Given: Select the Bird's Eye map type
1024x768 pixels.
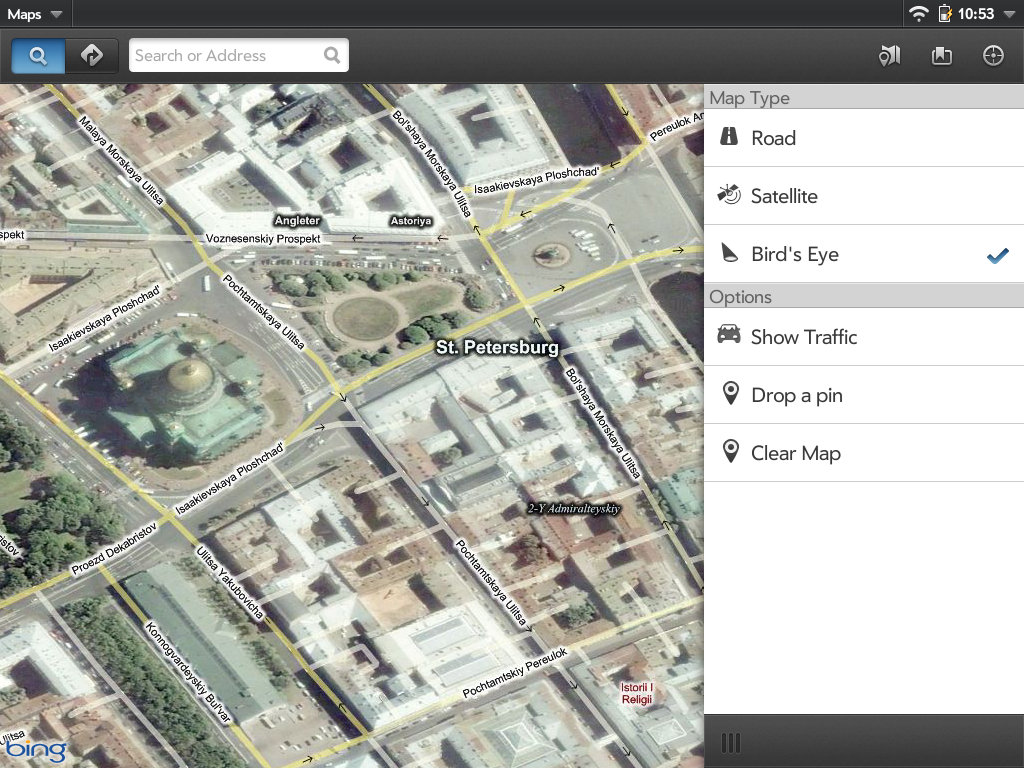Looking at the screenshot, I should [x=863, y=254].
